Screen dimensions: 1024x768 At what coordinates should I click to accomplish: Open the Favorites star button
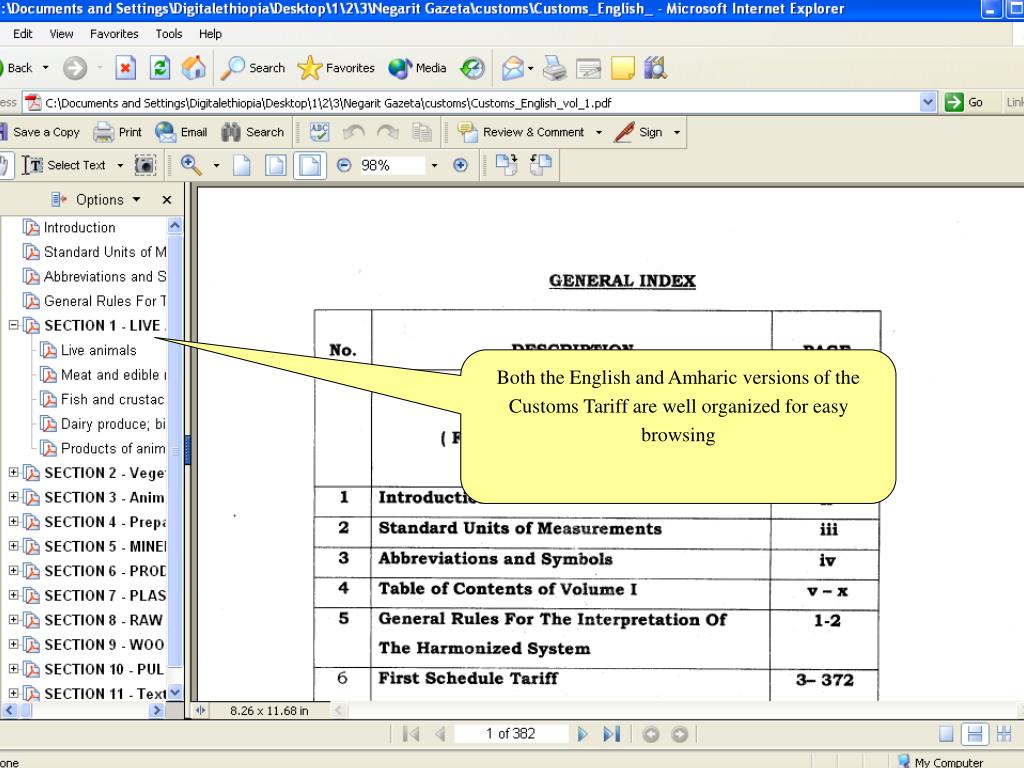click(336, 67)
